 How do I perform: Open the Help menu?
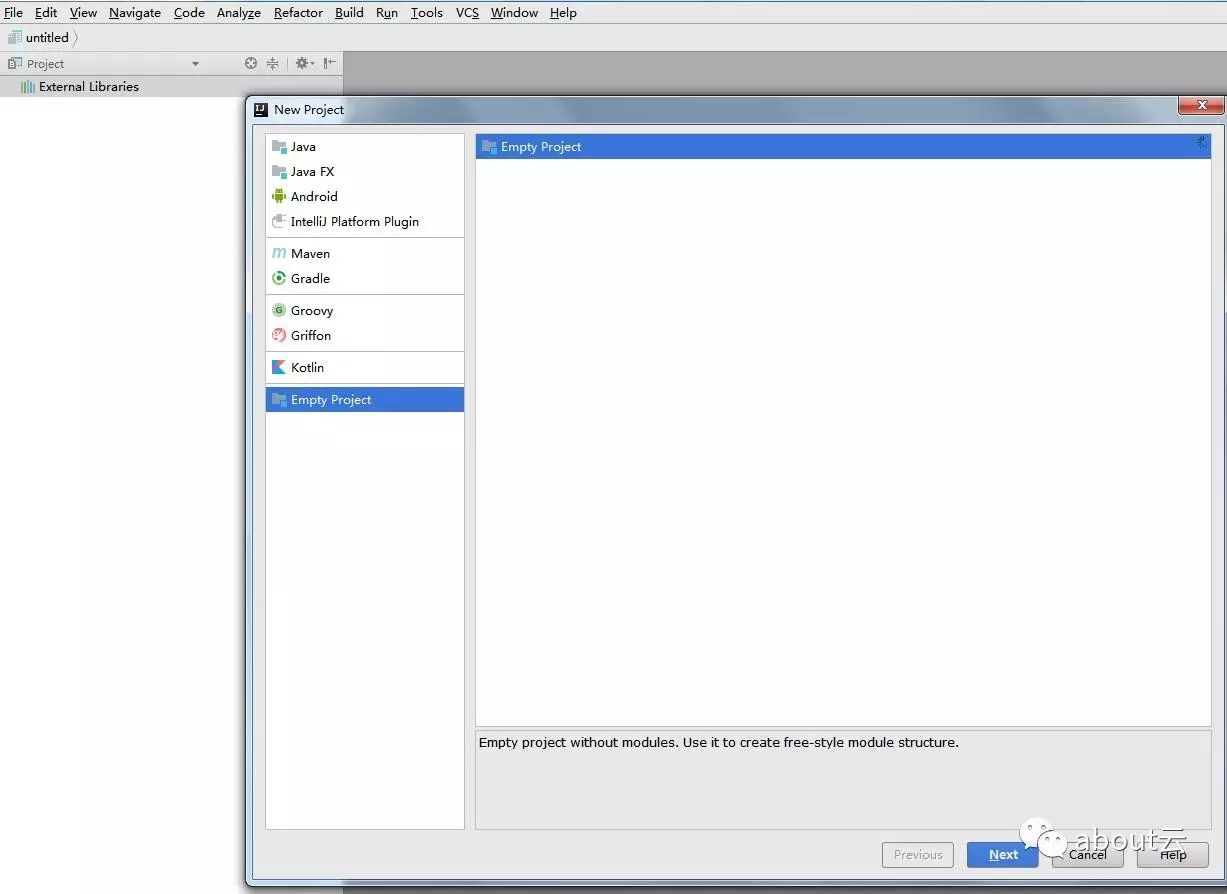(563, 13)
